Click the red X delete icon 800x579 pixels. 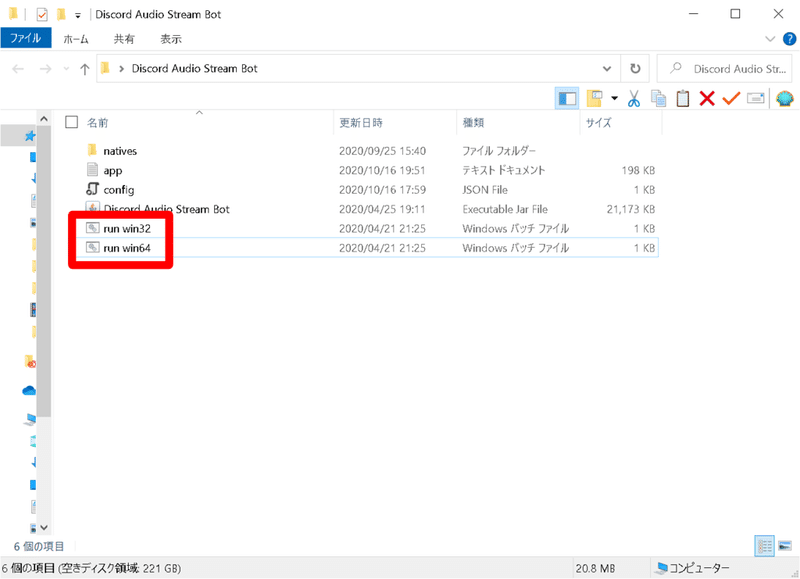click(707, 98)
